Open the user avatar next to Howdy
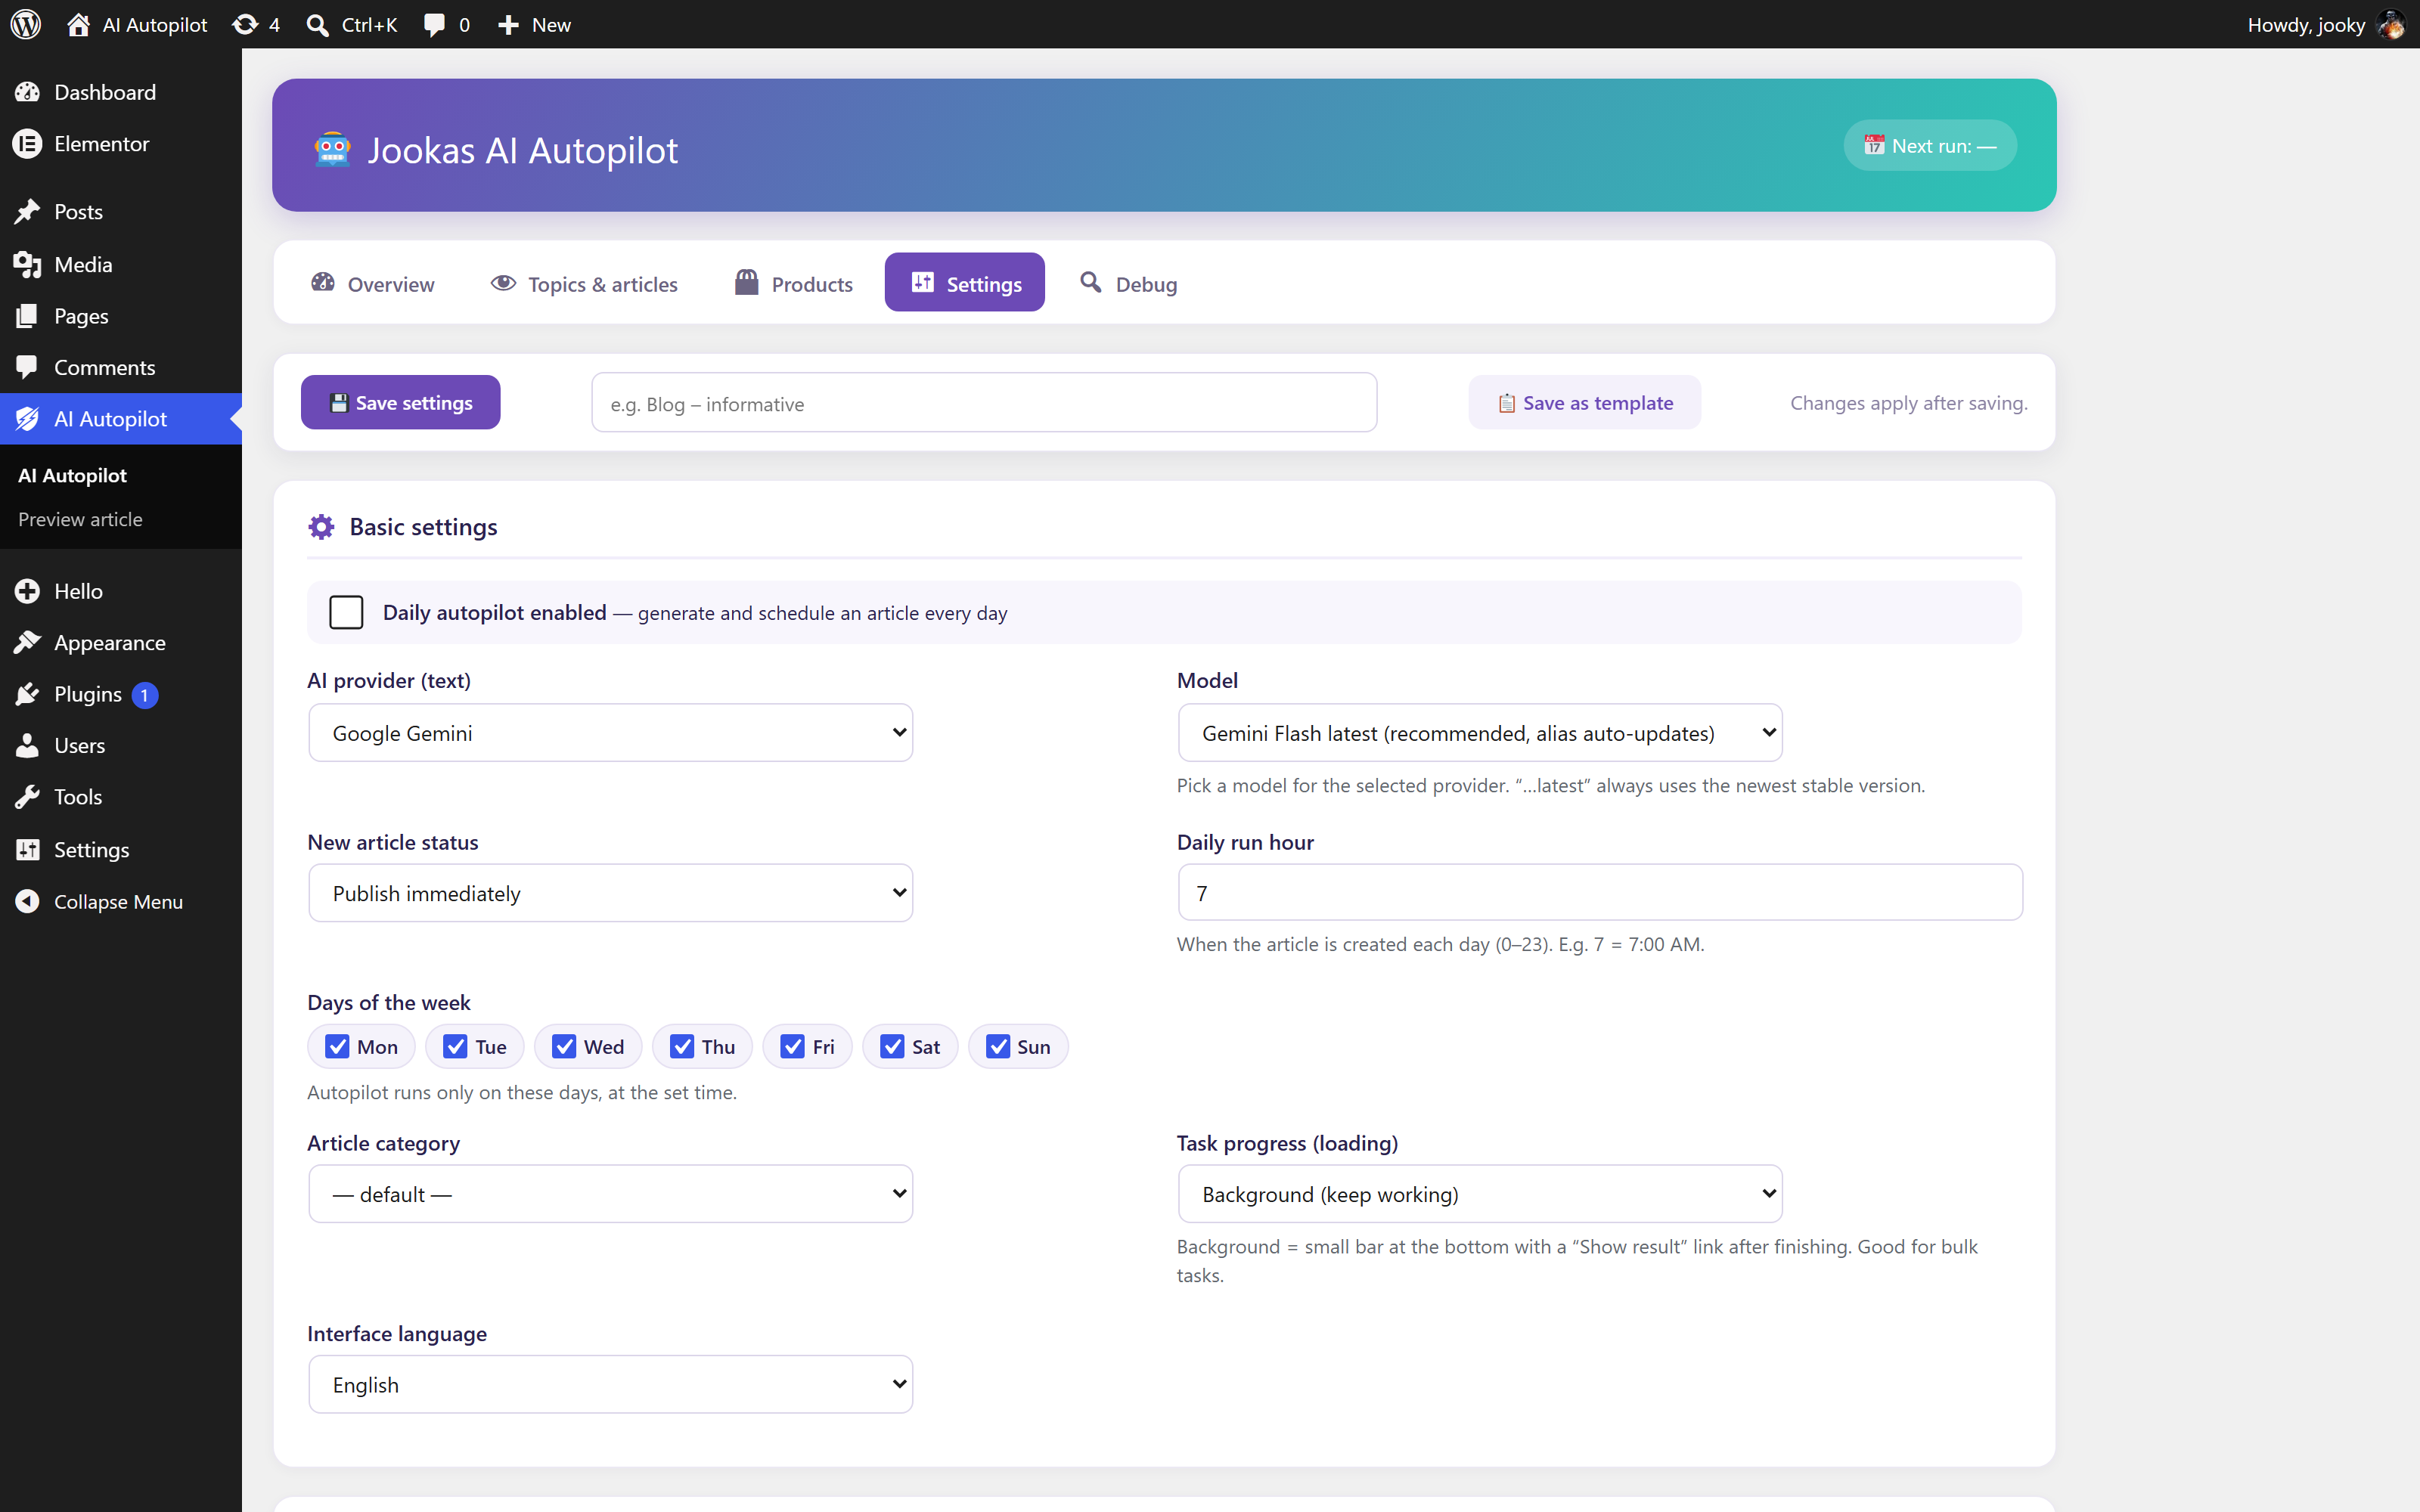Screen dimensions: 2420x1512 (x=2391, y=24)
